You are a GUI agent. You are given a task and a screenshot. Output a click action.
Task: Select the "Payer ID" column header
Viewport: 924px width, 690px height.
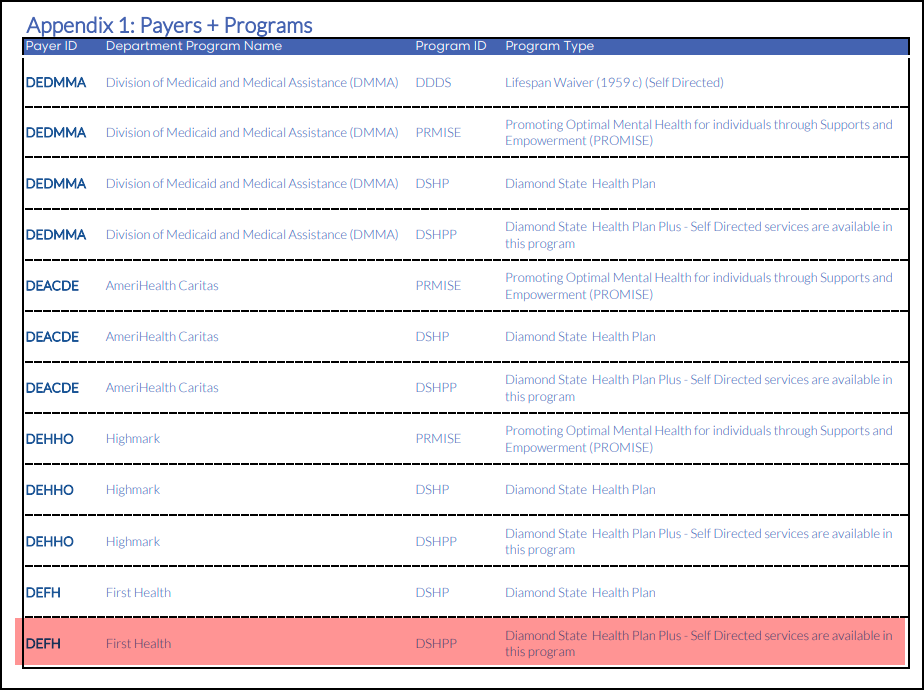pyautogui.click(x=51, y=46)
